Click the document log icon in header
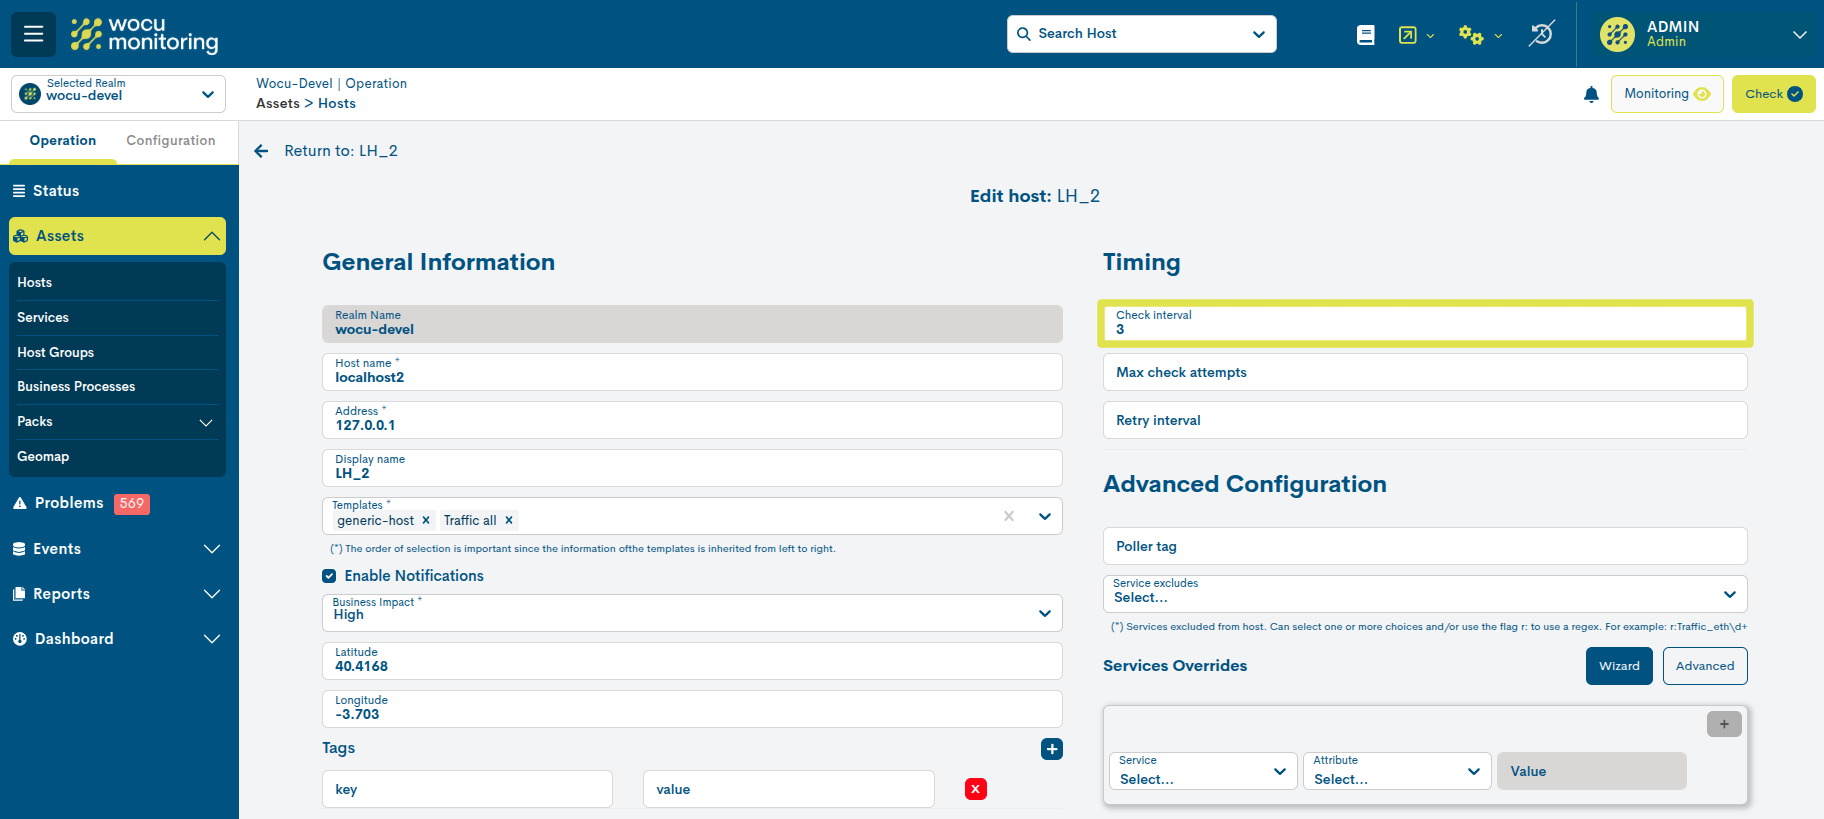Viewport: 1824px width, 819px height. (x=1365, y=35)
